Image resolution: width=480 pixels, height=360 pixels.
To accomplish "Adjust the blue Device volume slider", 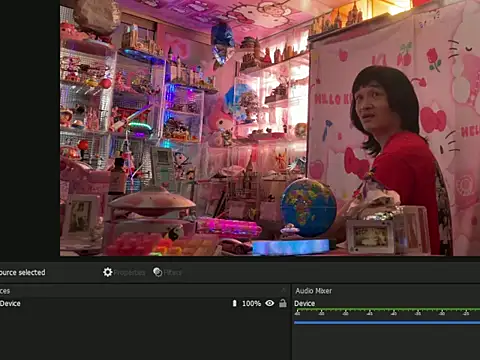I will click(387, 322).
